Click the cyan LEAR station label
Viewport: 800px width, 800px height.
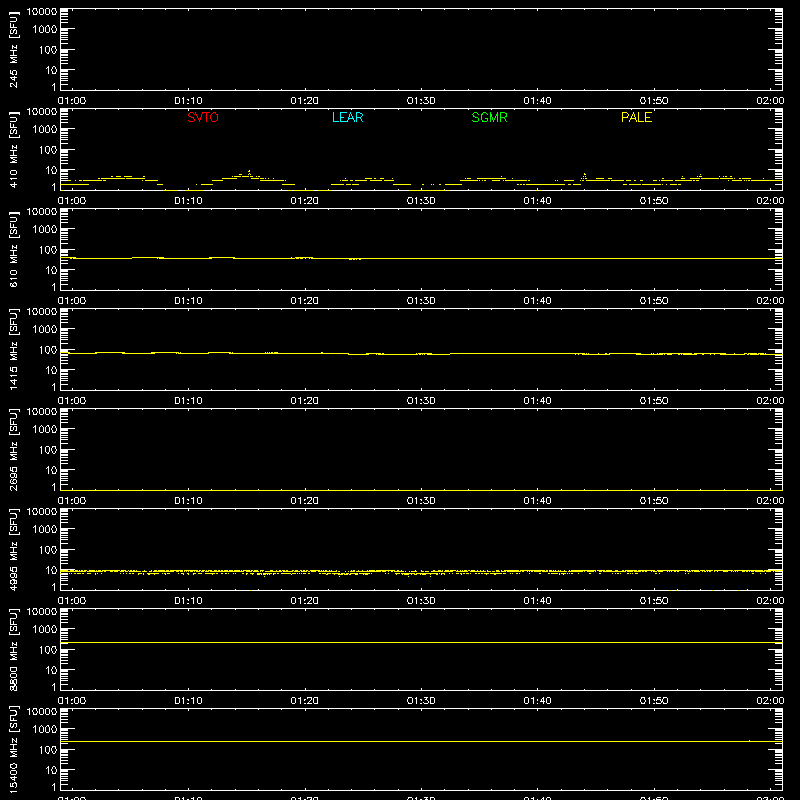tap(347, 117)
